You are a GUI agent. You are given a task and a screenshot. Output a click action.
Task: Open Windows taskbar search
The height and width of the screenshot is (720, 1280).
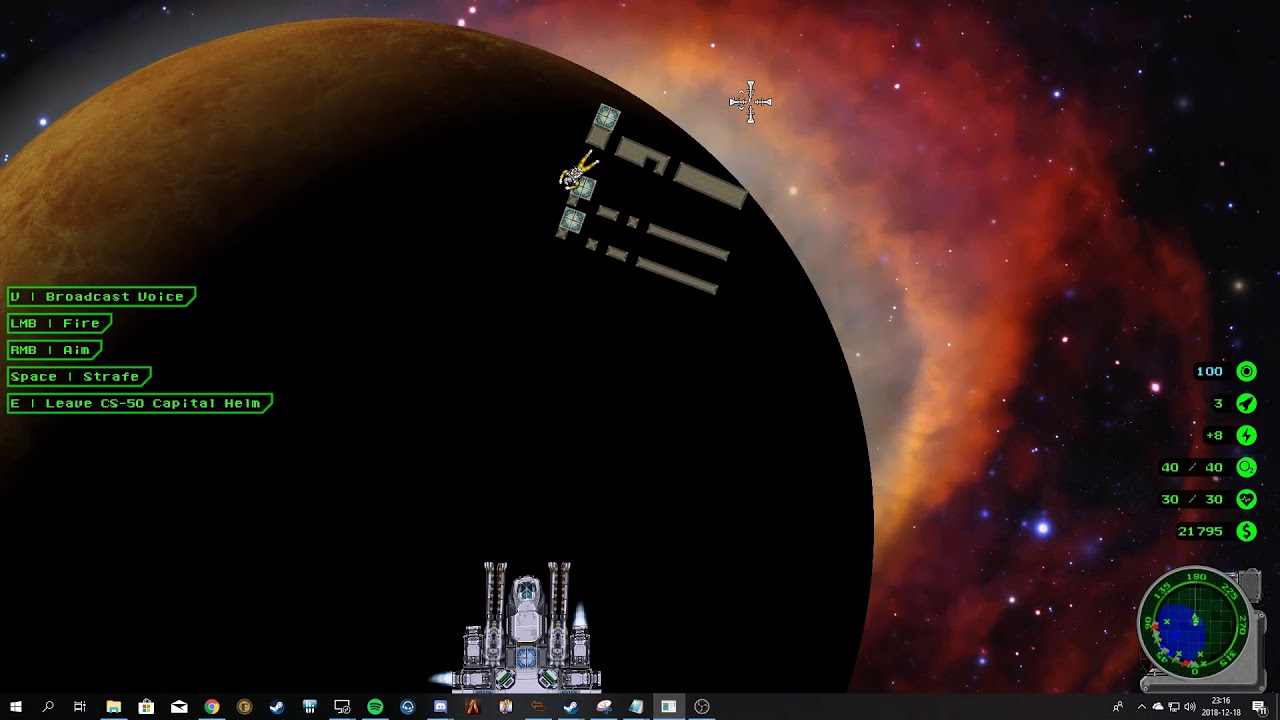click(47, 707)
